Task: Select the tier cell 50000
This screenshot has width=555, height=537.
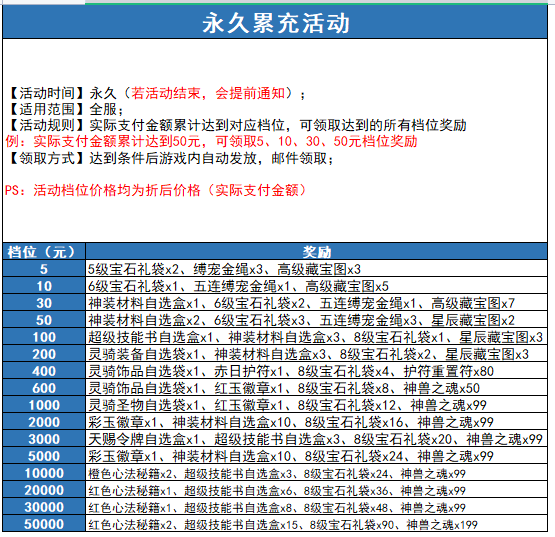Action: [x=44, y=523]
